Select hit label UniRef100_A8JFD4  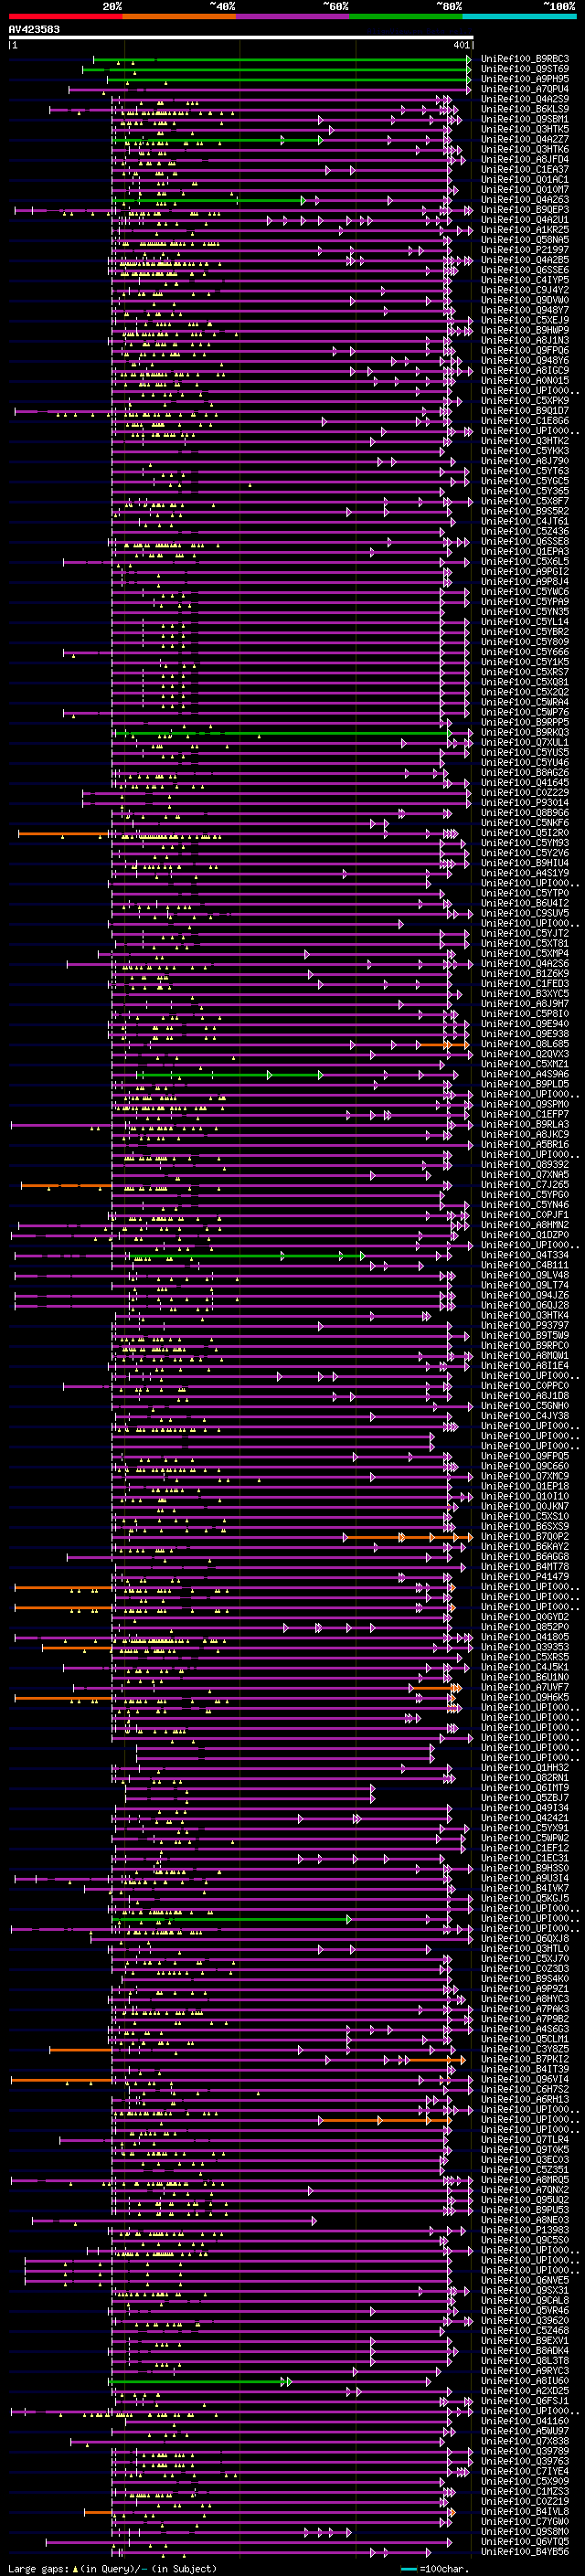point(525,159)
